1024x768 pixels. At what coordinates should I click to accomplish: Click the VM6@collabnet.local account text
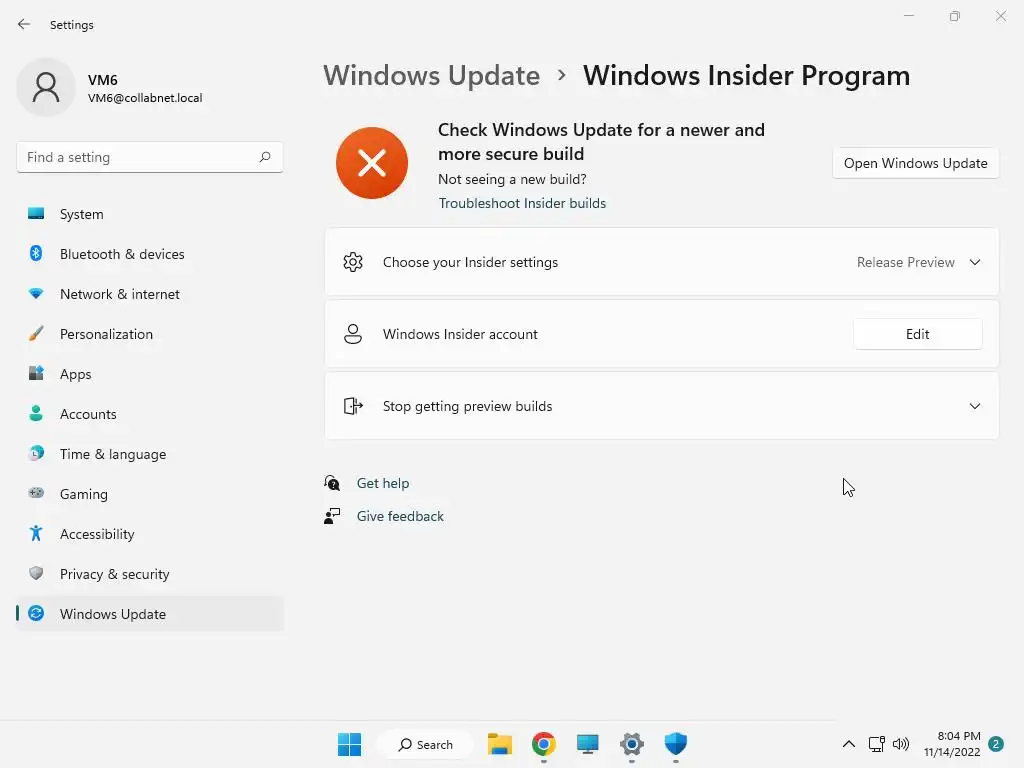(145, 98)
